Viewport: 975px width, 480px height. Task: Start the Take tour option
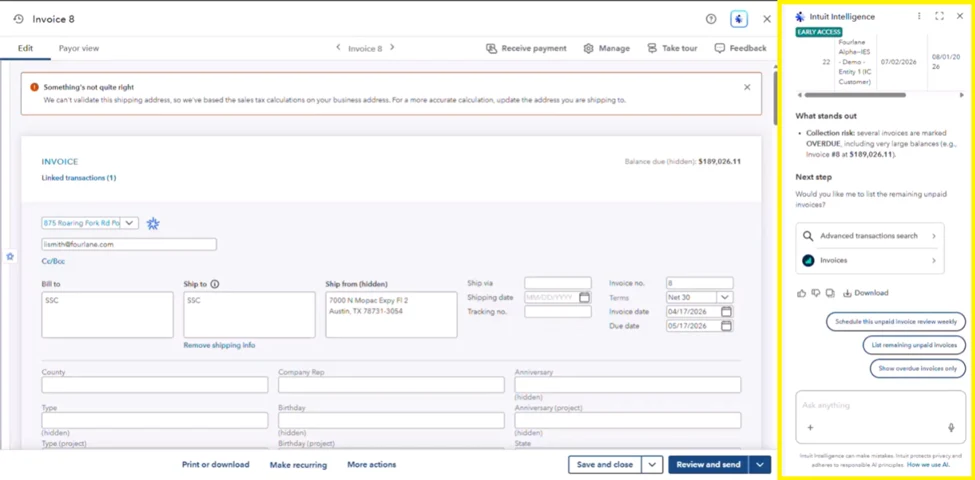pos(672,48)
